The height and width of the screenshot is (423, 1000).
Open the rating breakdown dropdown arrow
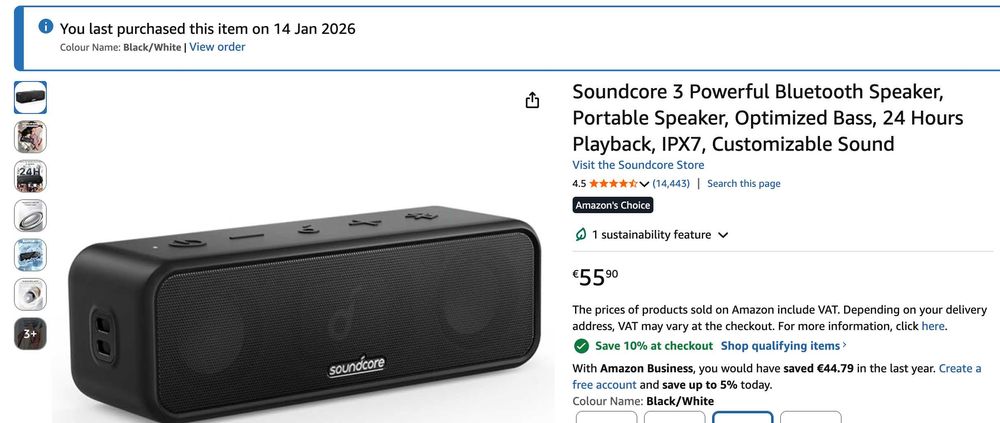click(x=644, y=184)
